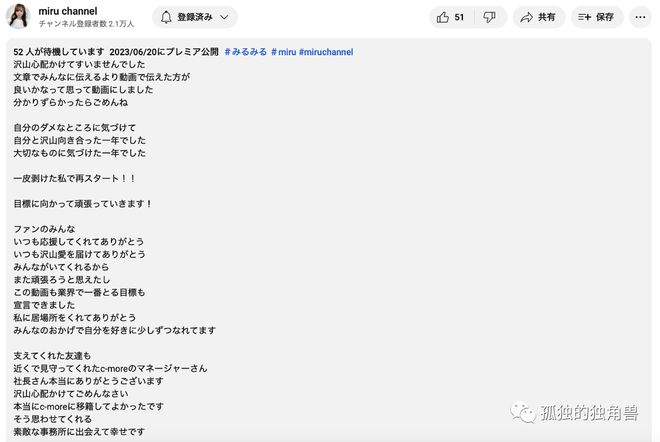Open the #miru hashtag link
This screenshot has width=660, height=442.
pos(284,52)
